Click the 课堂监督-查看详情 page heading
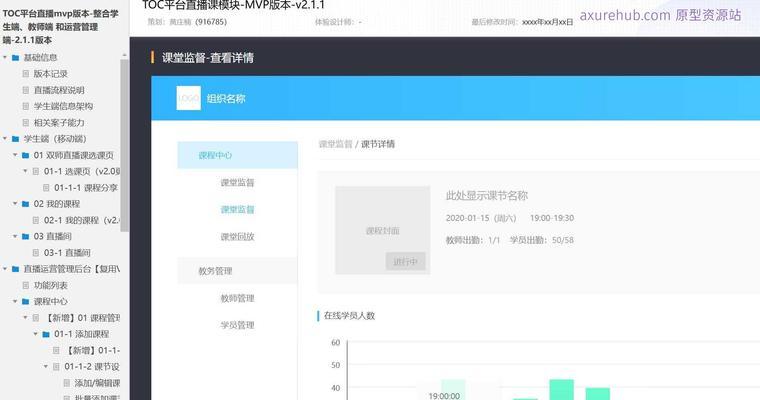The height and width of the screenshot is (400, 760). click(x=208, y=58)
